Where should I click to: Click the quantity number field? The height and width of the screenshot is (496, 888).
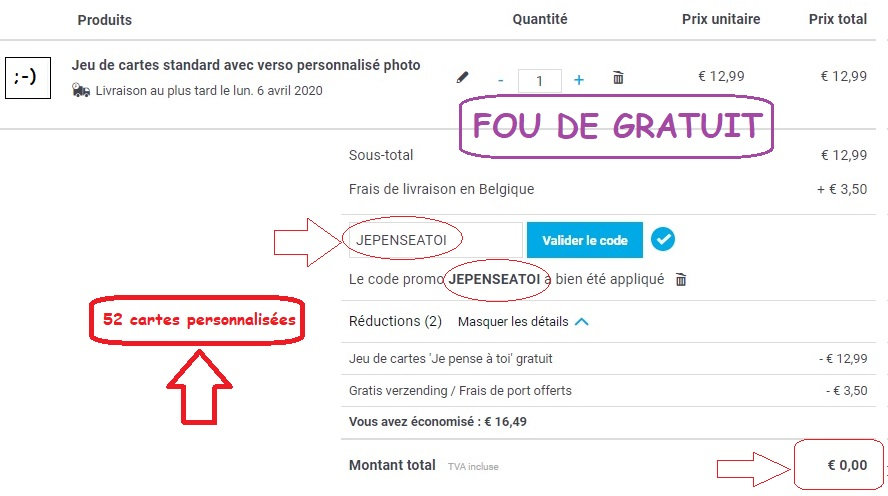click(540, 81)
